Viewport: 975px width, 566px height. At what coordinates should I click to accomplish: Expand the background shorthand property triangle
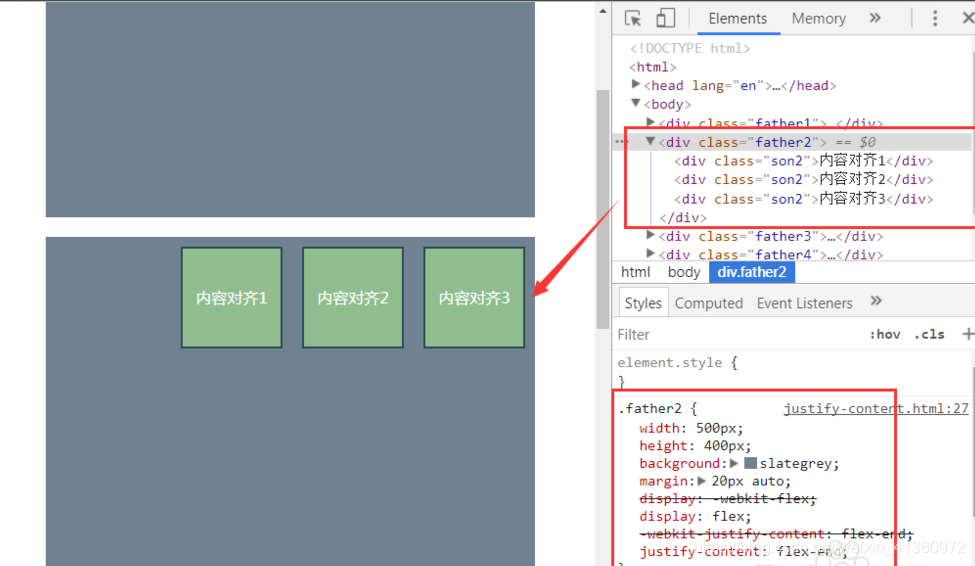pos(734,463)
